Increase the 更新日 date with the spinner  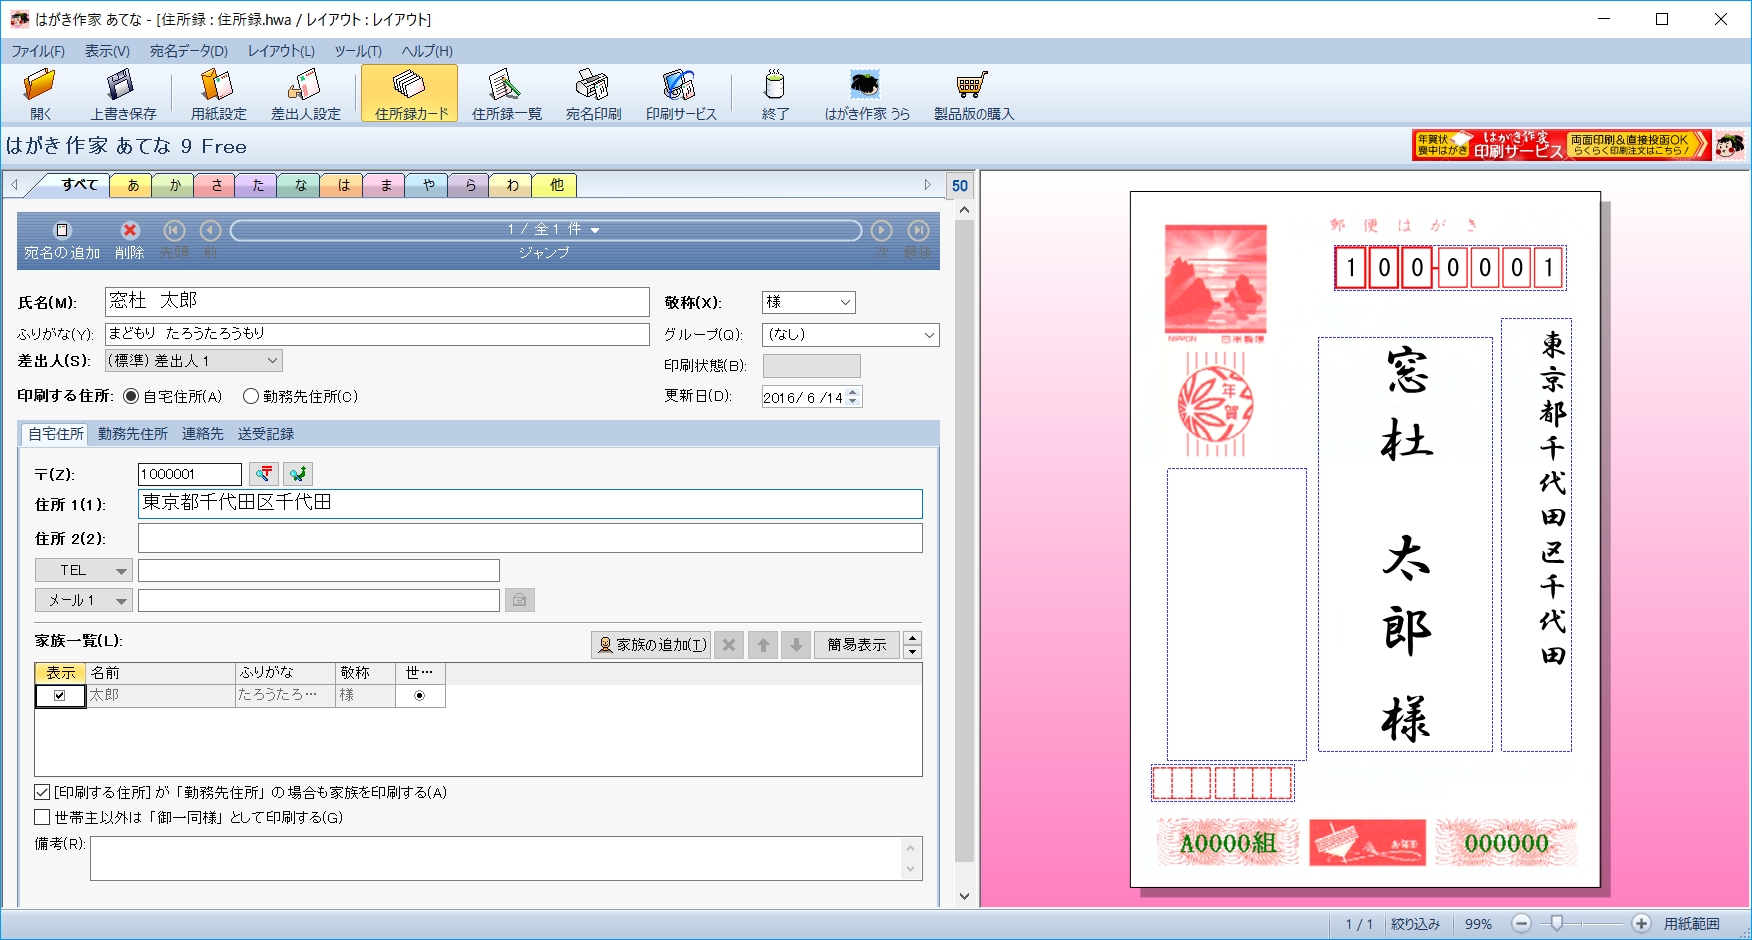[852, 392]
